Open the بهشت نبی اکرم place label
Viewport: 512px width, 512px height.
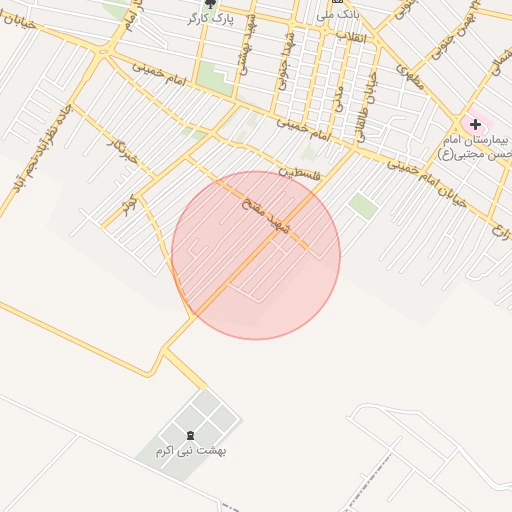(x=191, y=451)
